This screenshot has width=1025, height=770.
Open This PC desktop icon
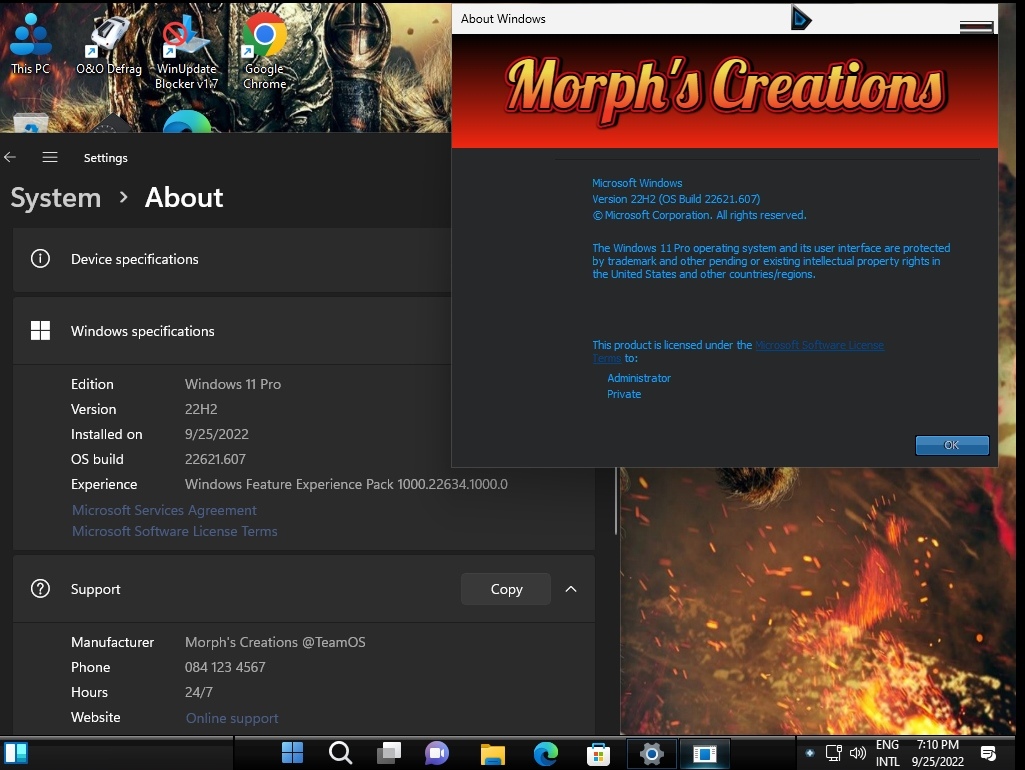click(30, 42)
